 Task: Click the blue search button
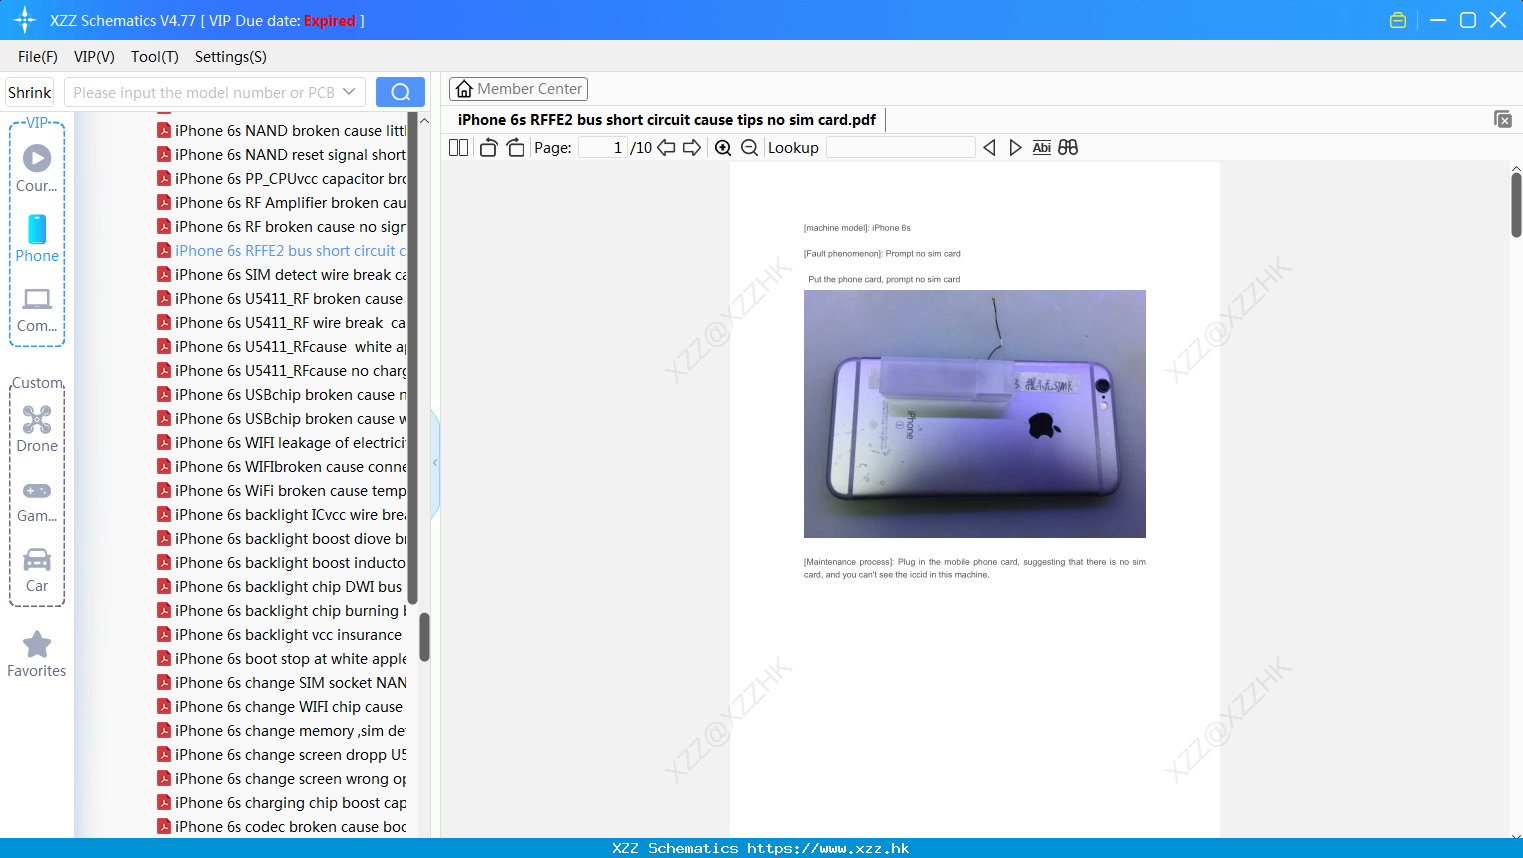pos(400,92)
